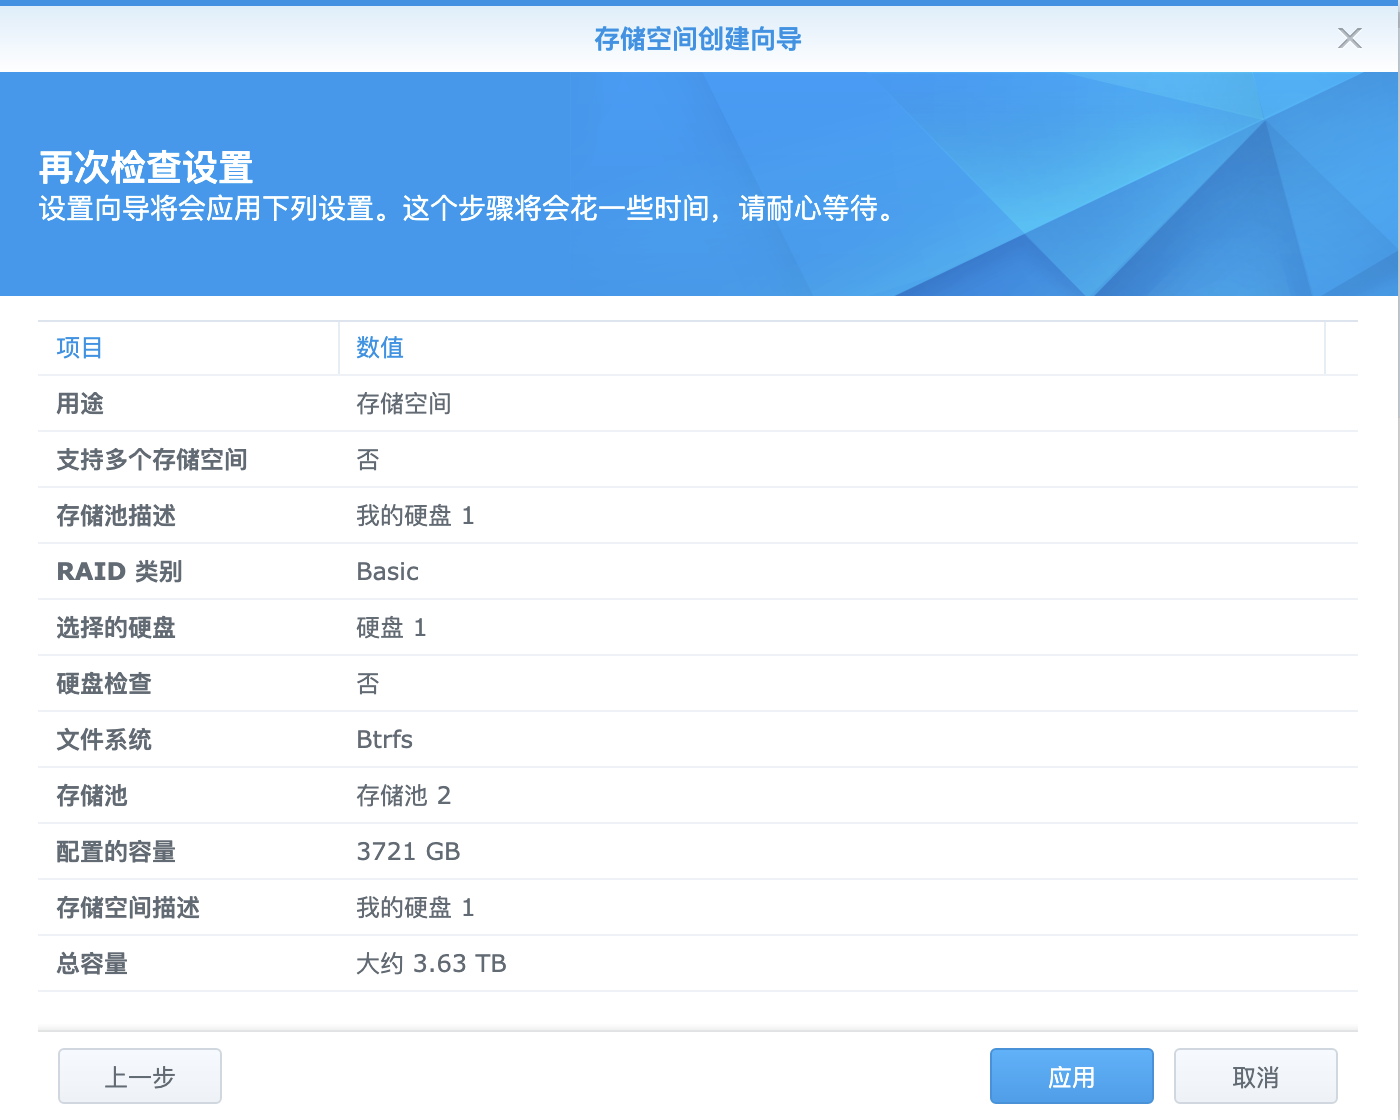Select the 总容量 row label
Screen dimensions: 1400x1120
(92, 964)
